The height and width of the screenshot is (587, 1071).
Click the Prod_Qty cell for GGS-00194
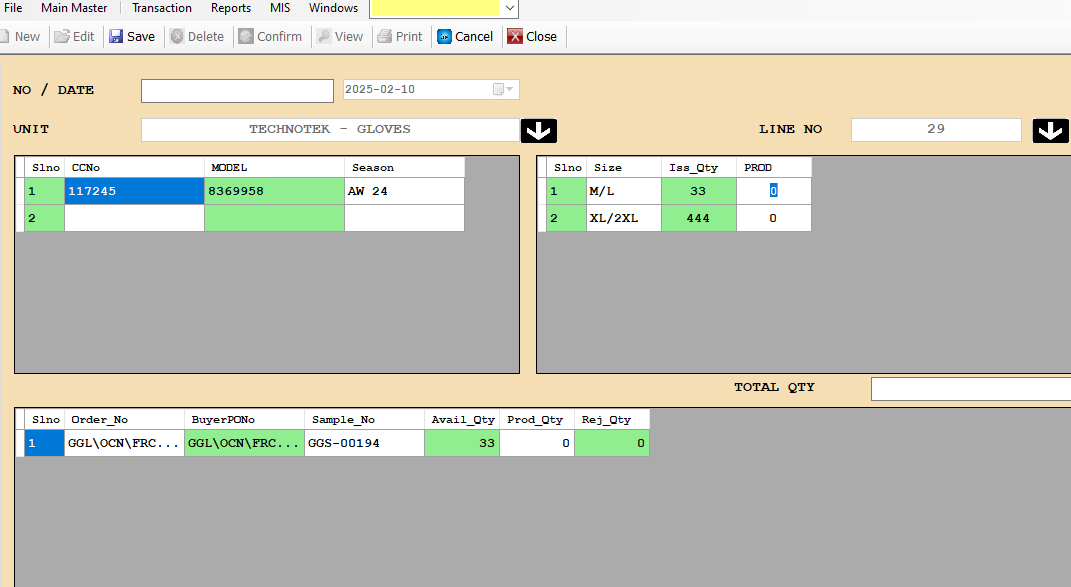tap(537, 443)
